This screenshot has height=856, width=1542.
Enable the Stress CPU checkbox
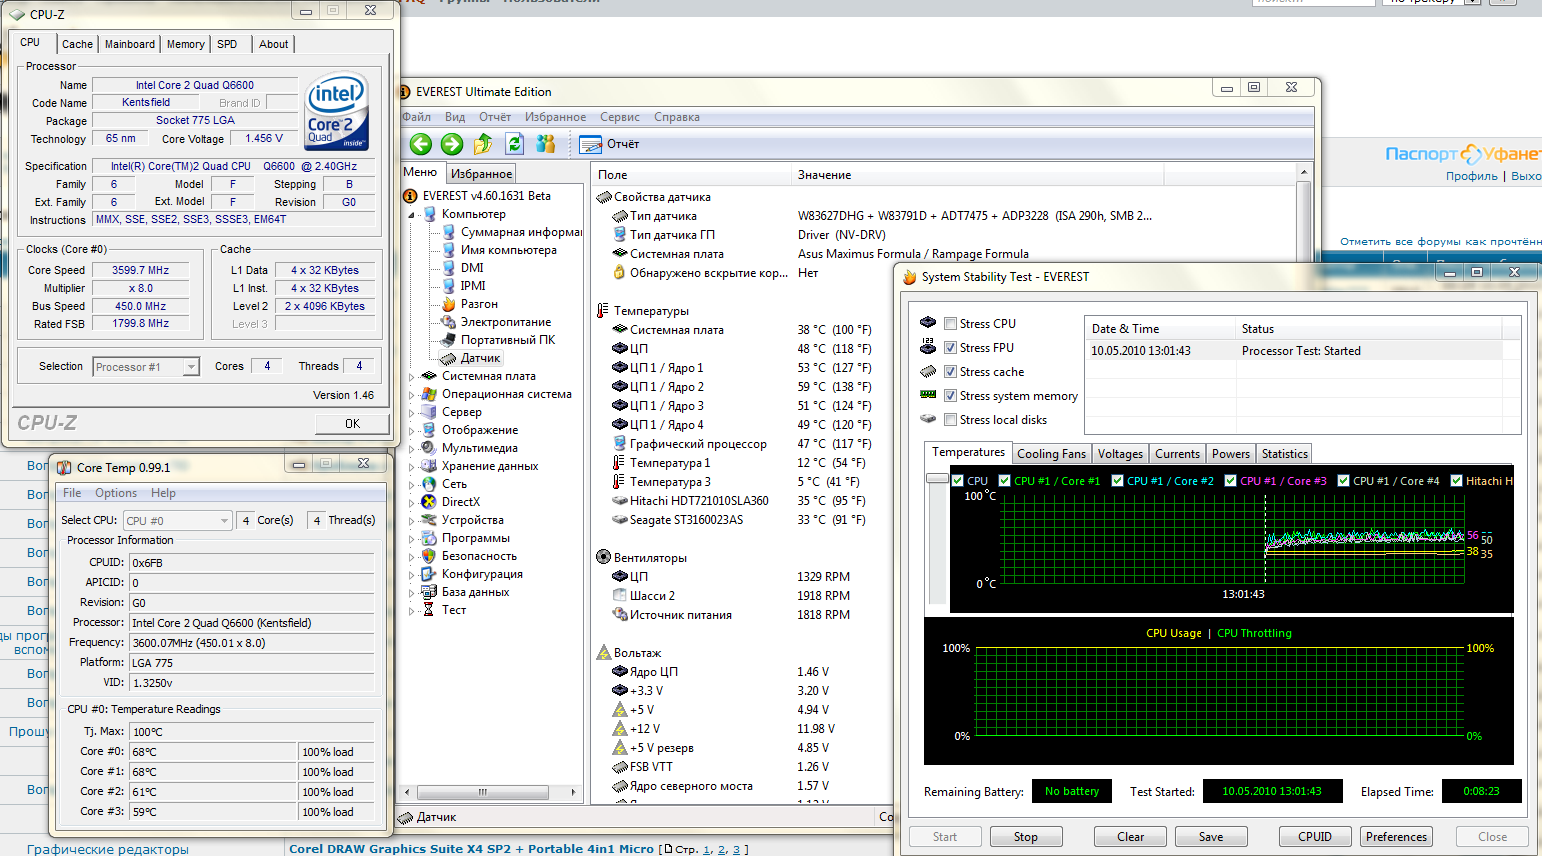[x=951, y=324]
